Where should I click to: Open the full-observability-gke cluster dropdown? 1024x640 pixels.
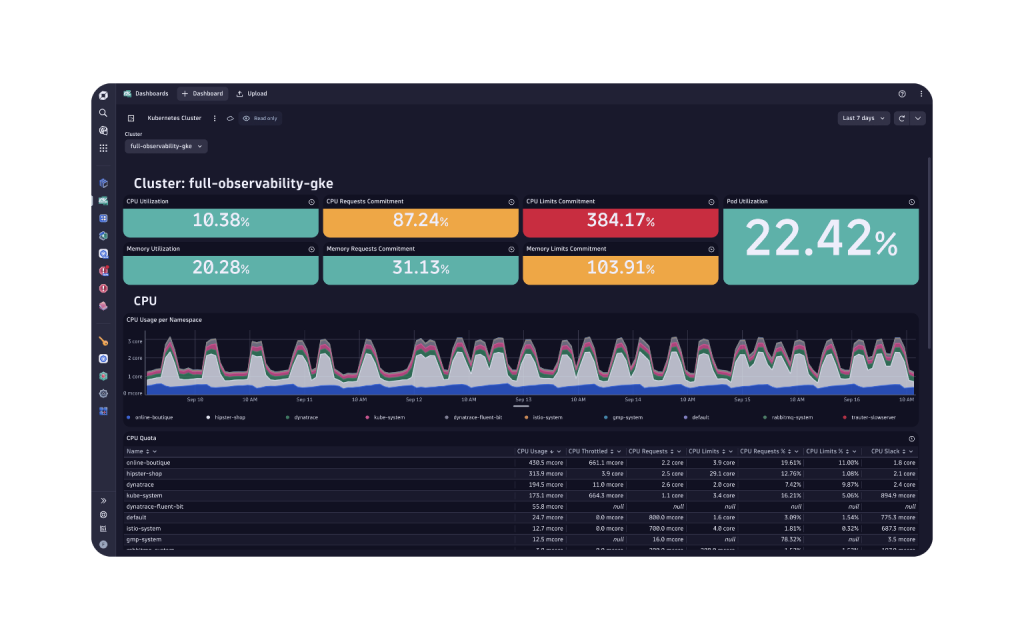tap(166, 146)
